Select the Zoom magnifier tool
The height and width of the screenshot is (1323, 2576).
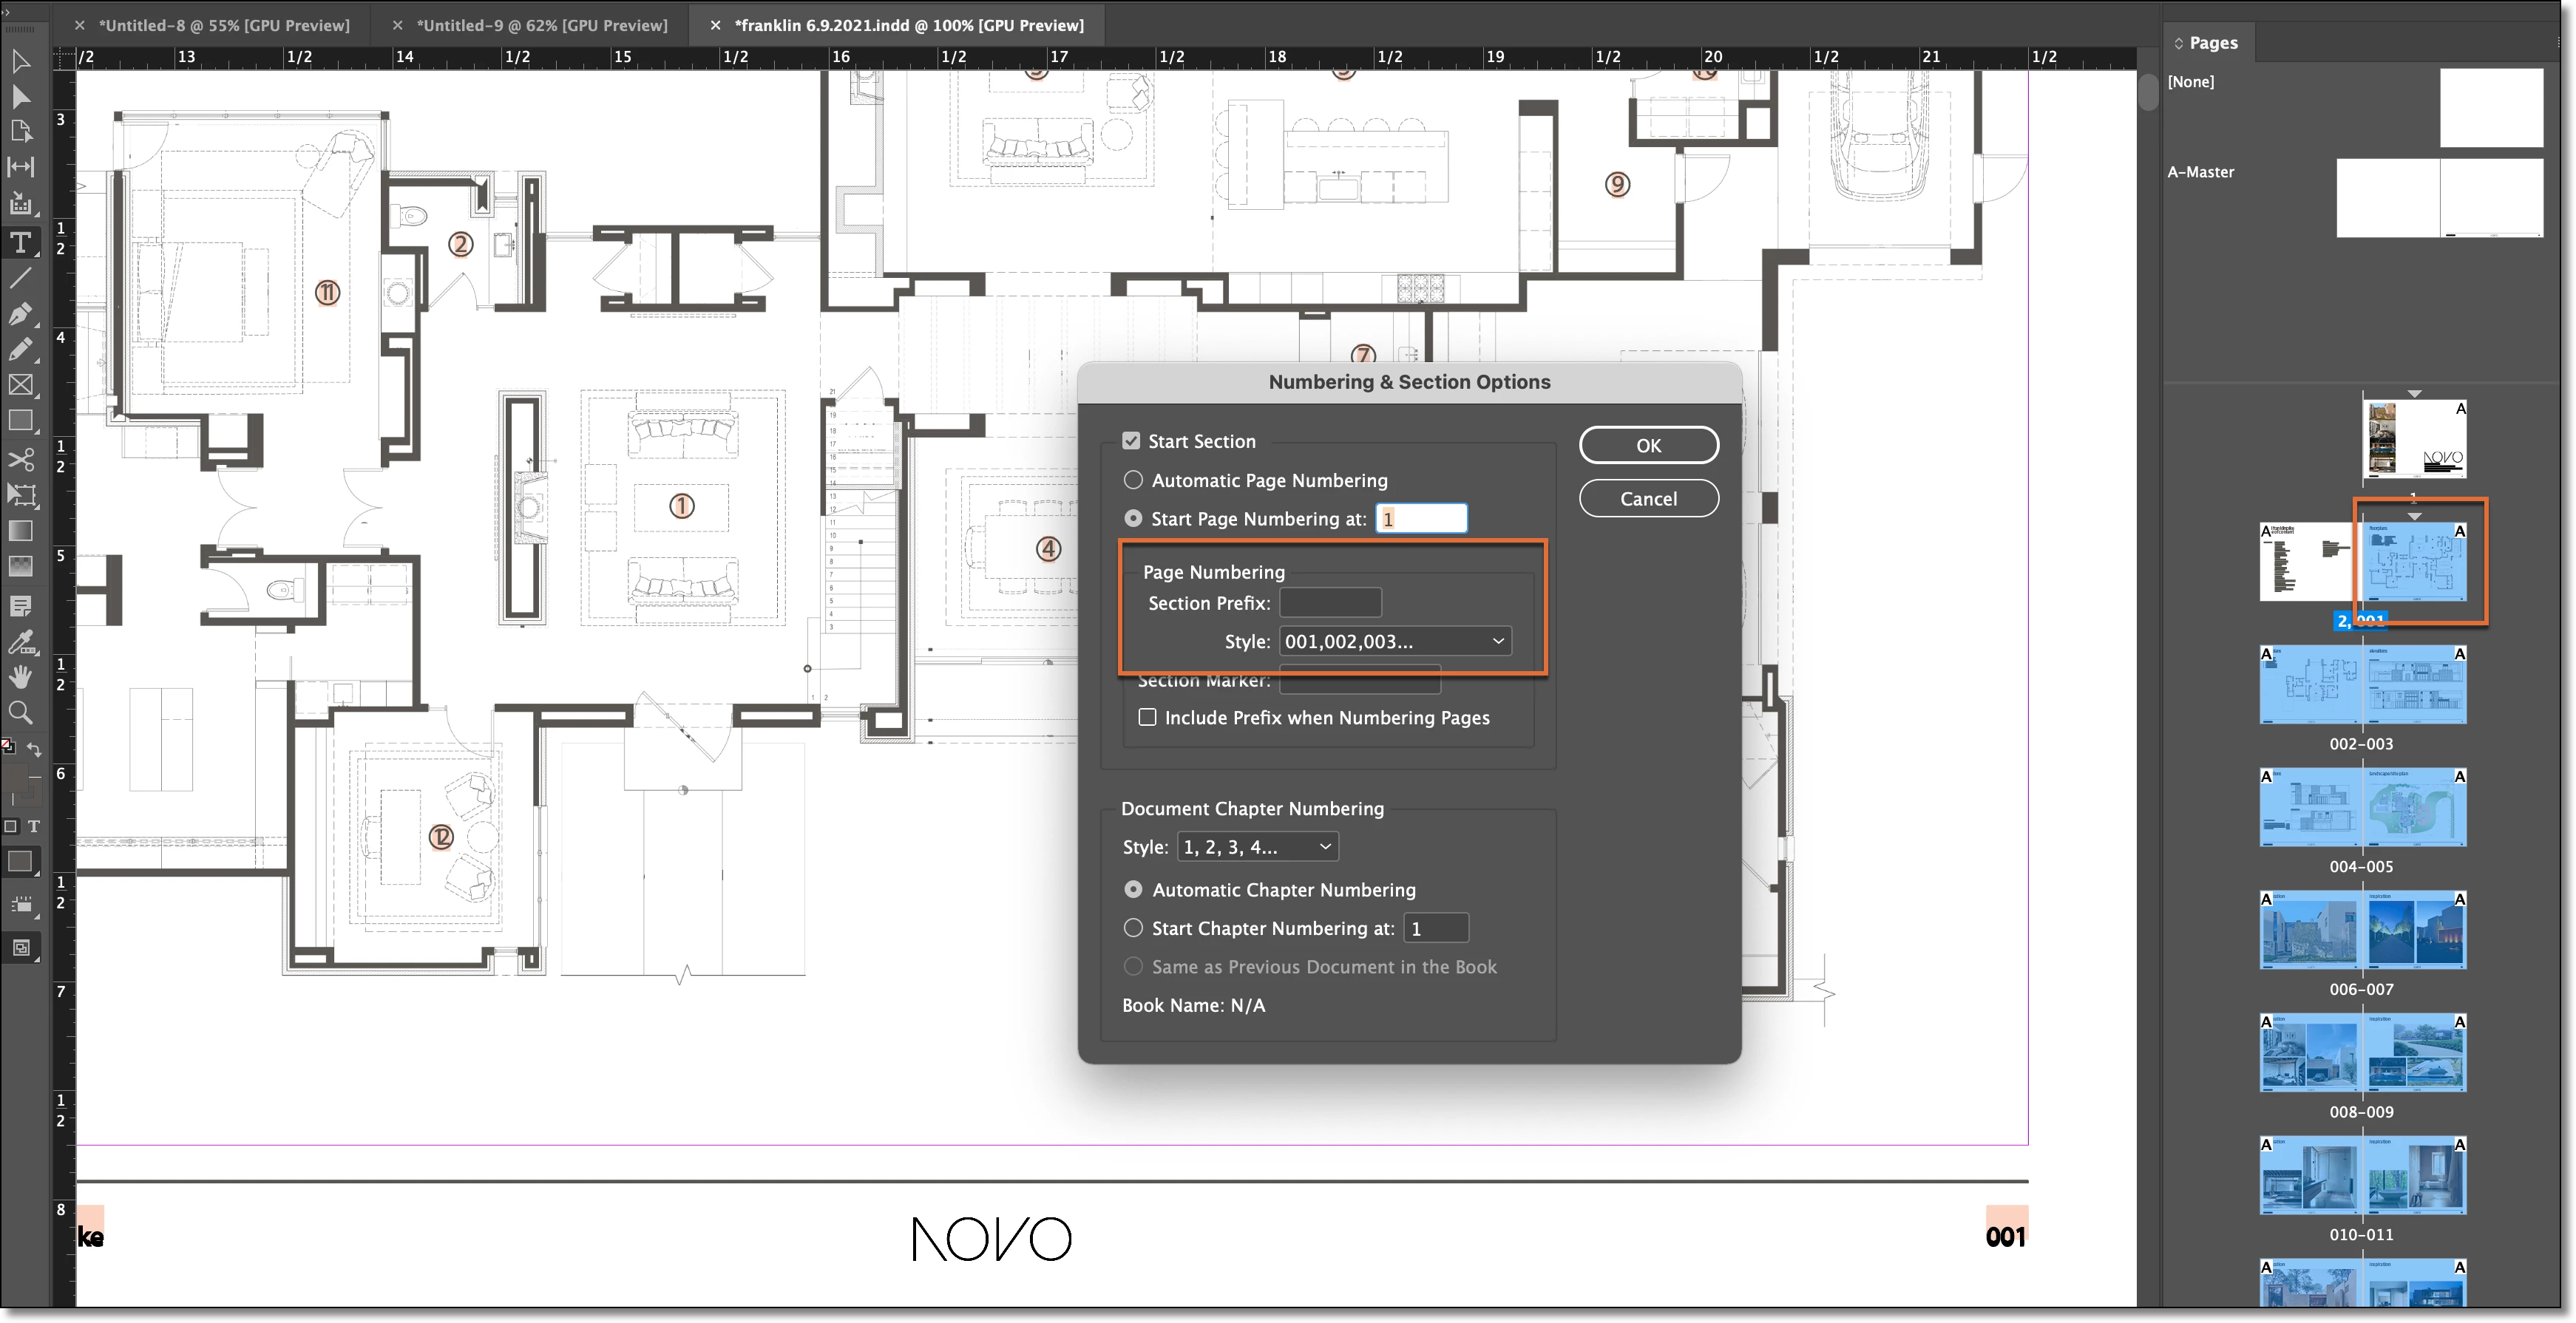click(20, 713)
